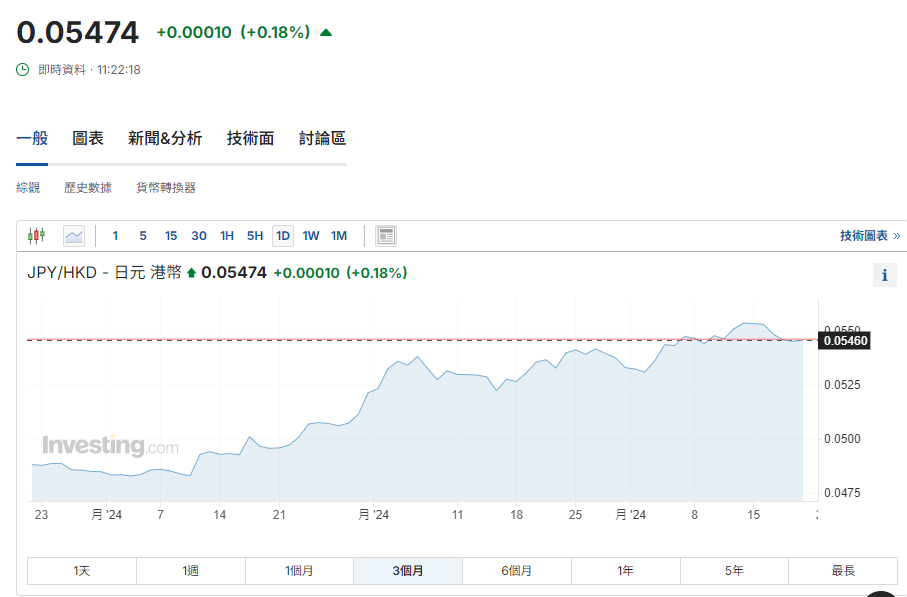907x597 pixels.
Task: Click the clock icon beside 即時資料
Action: tap(23, 70)
